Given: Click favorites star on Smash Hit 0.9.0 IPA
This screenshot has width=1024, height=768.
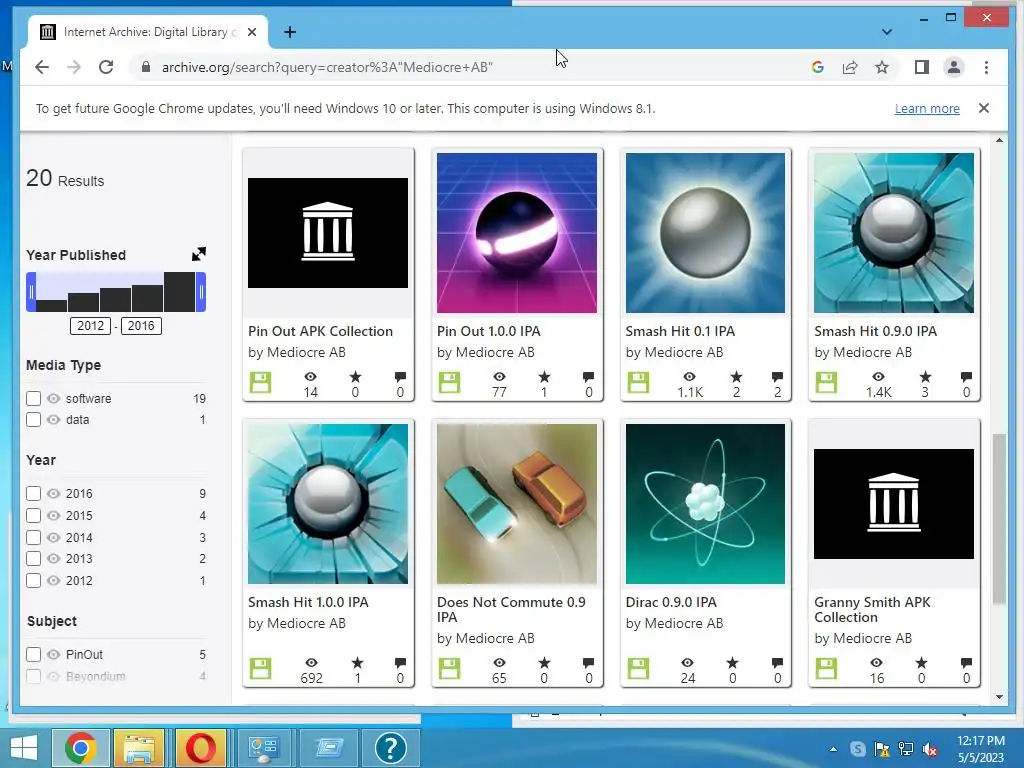Looking at the screenshot, I should point(925,377).
